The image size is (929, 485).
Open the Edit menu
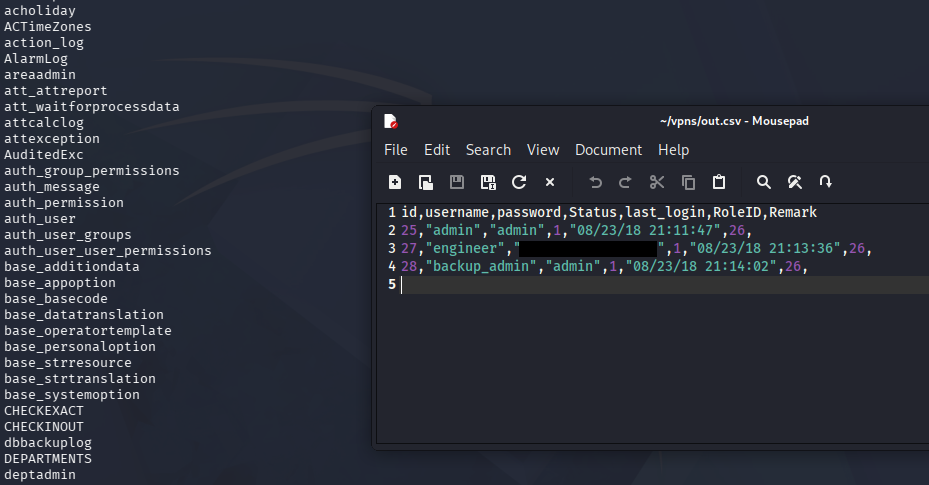click(437, 150)
